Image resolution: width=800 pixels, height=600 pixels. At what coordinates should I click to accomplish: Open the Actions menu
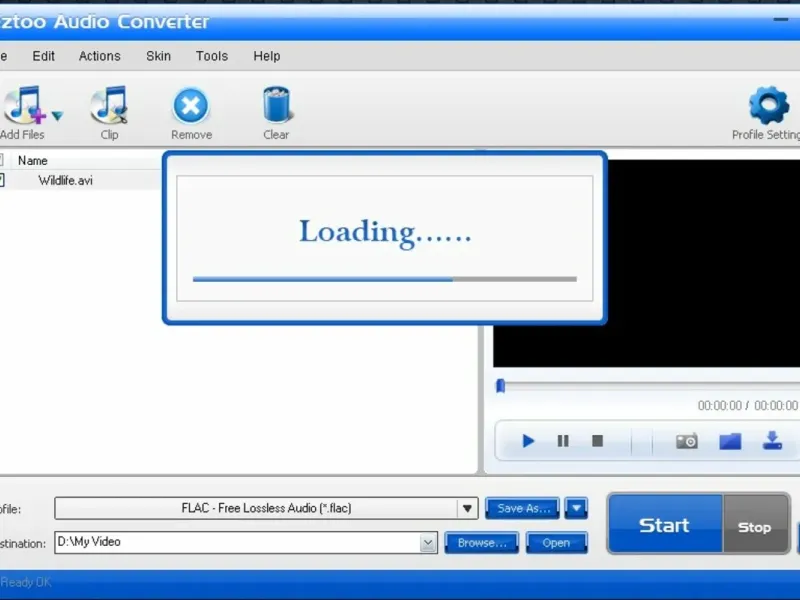point(99,56)
